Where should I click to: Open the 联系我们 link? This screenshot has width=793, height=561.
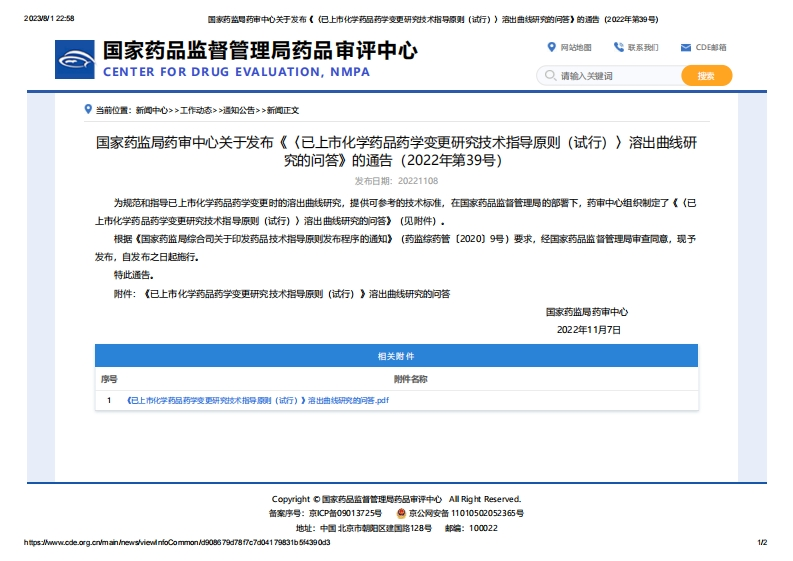click(643, 48)
